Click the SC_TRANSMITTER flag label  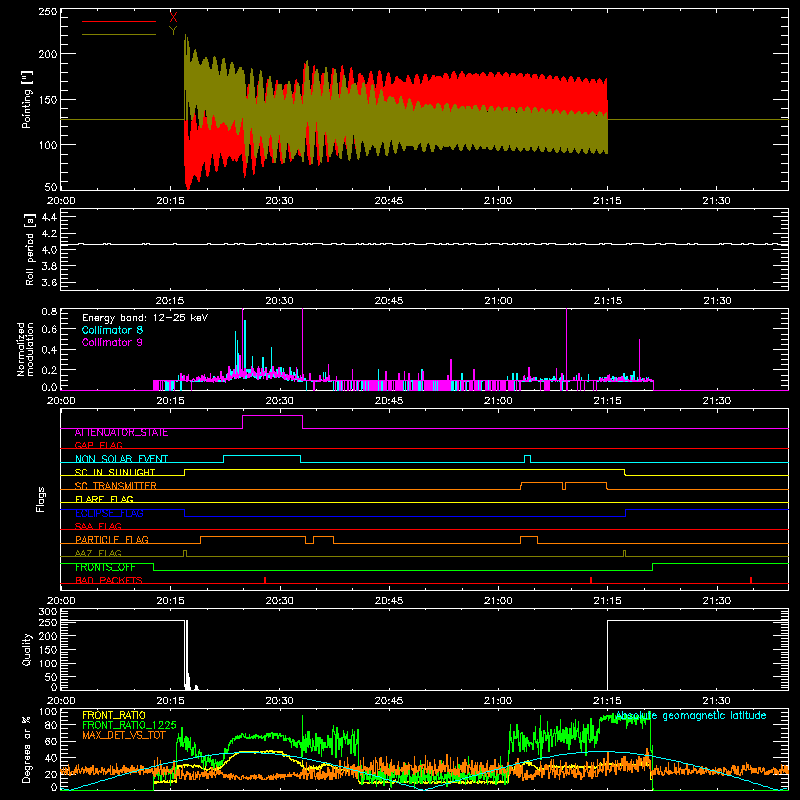(116, 486)
